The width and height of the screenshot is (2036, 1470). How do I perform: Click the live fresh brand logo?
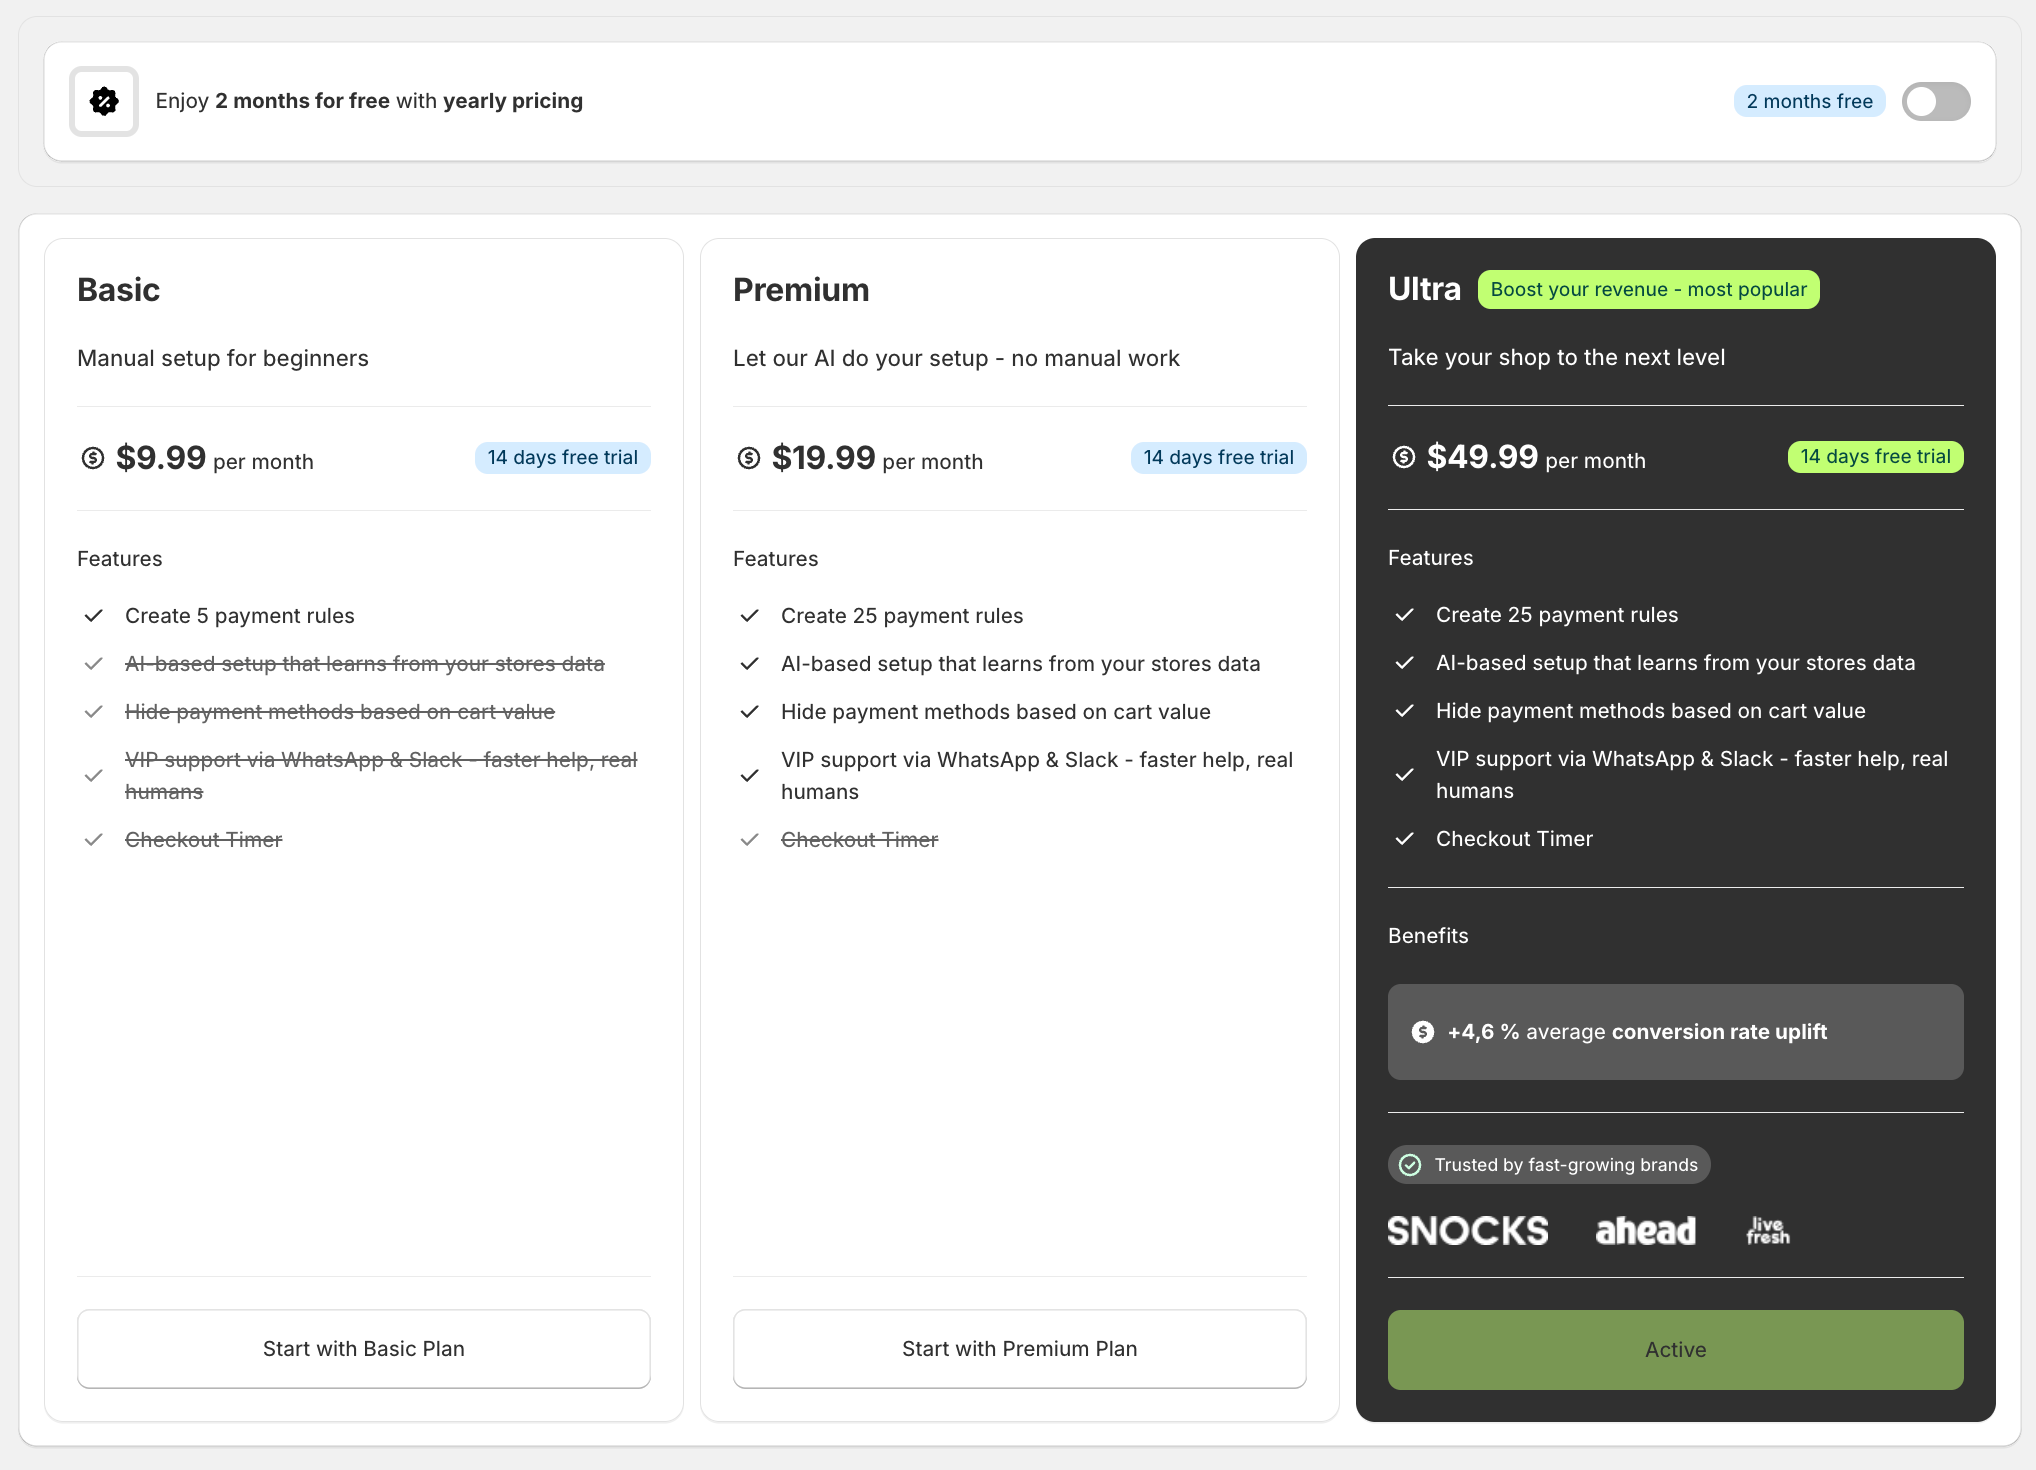tap(1768, 1231)
